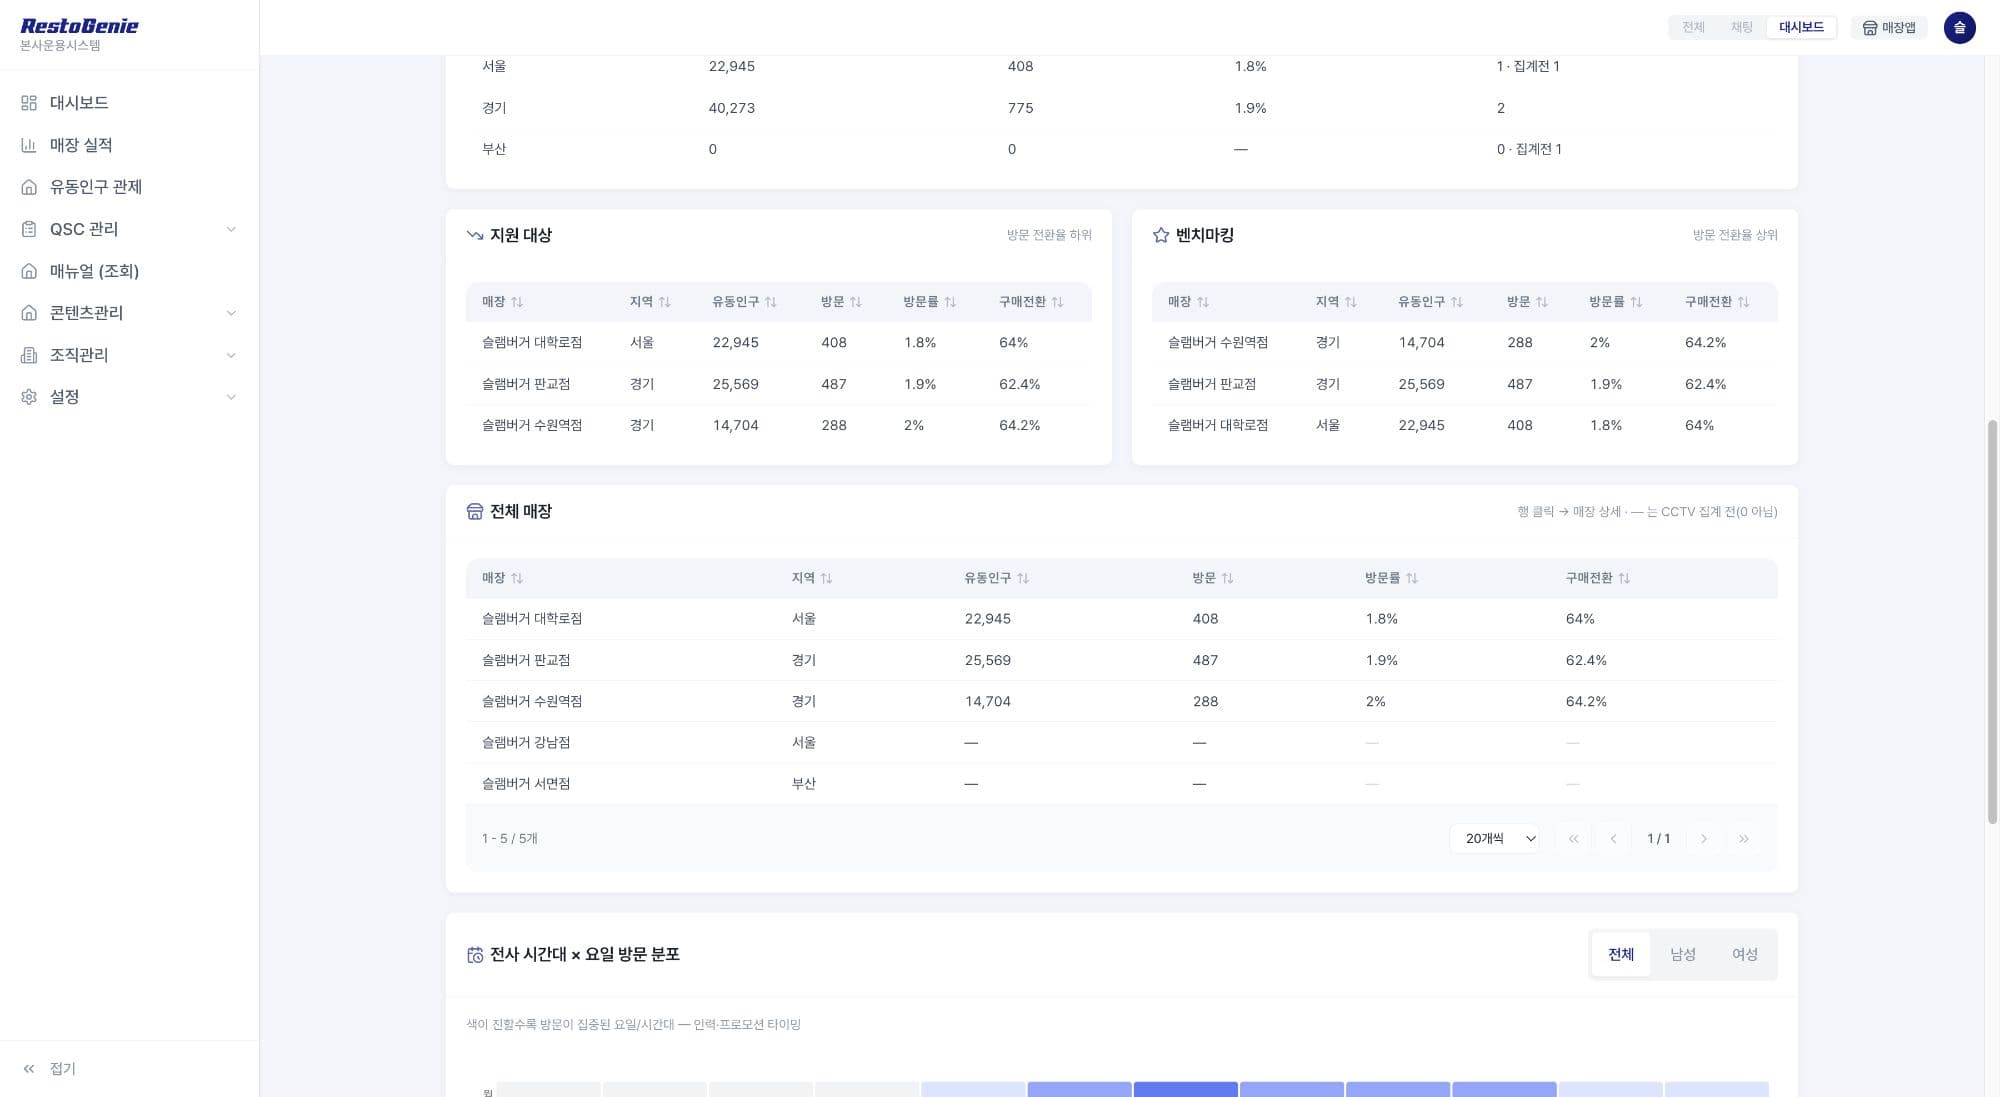
Task: Sort 전체 매장 table by 지역
Action: click(x=811, y=578)
